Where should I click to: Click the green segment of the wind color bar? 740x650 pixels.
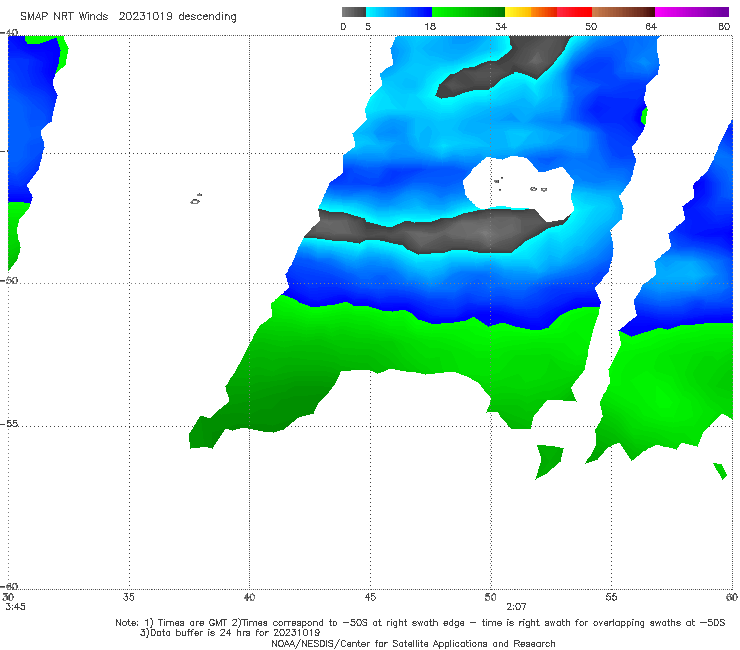coord(468,12)
